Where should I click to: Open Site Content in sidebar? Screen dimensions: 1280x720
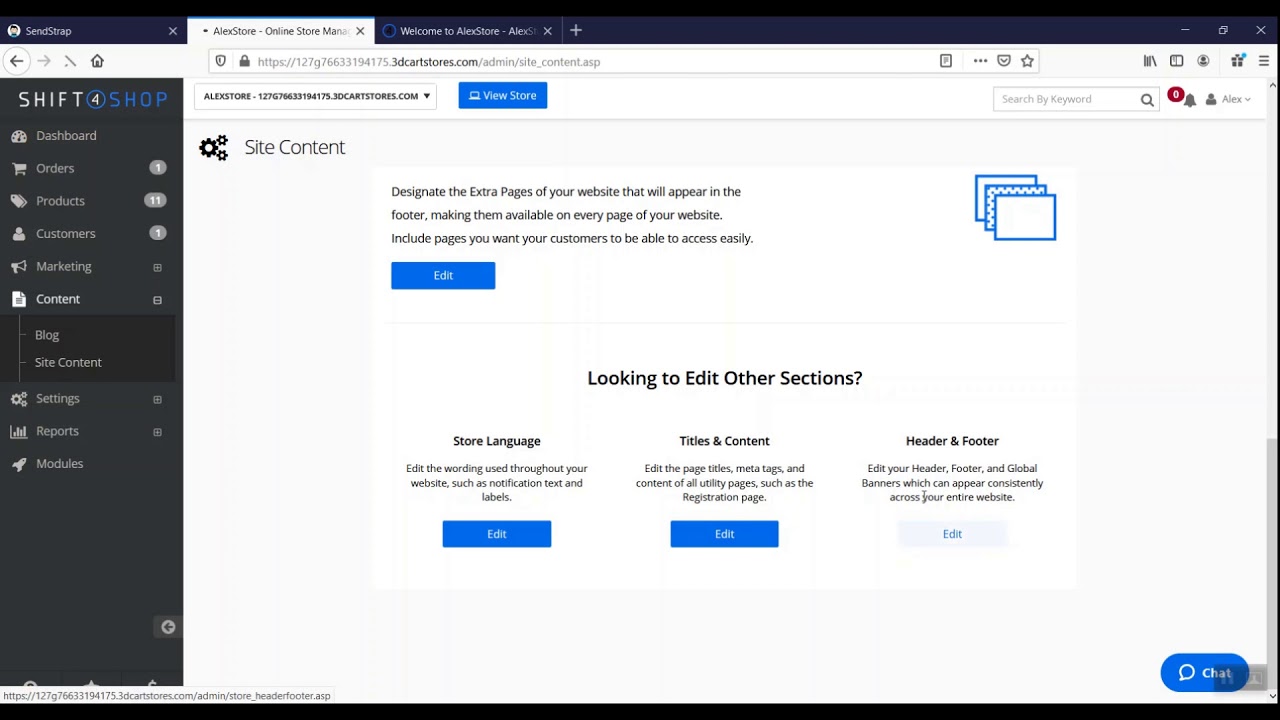[68, 362]
